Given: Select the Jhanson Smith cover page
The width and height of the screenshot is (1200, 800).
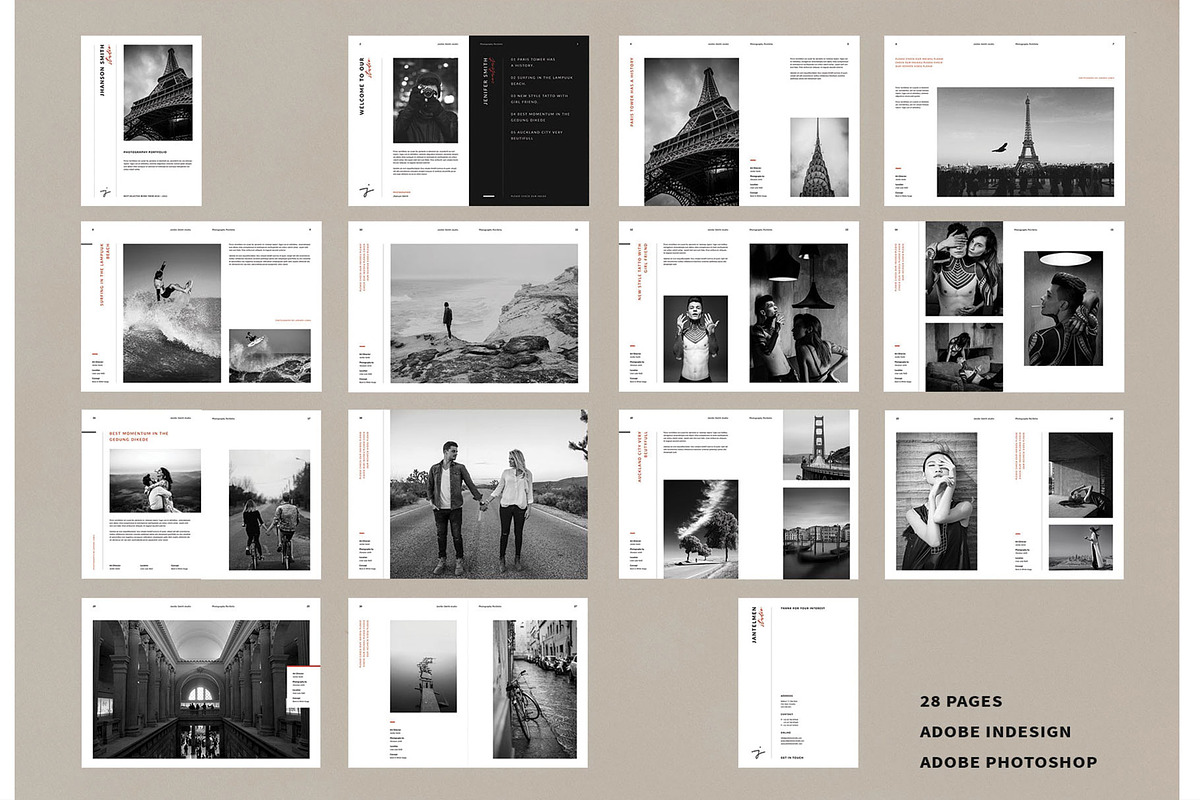Looking at the screenshot, I should pos(141,121).
